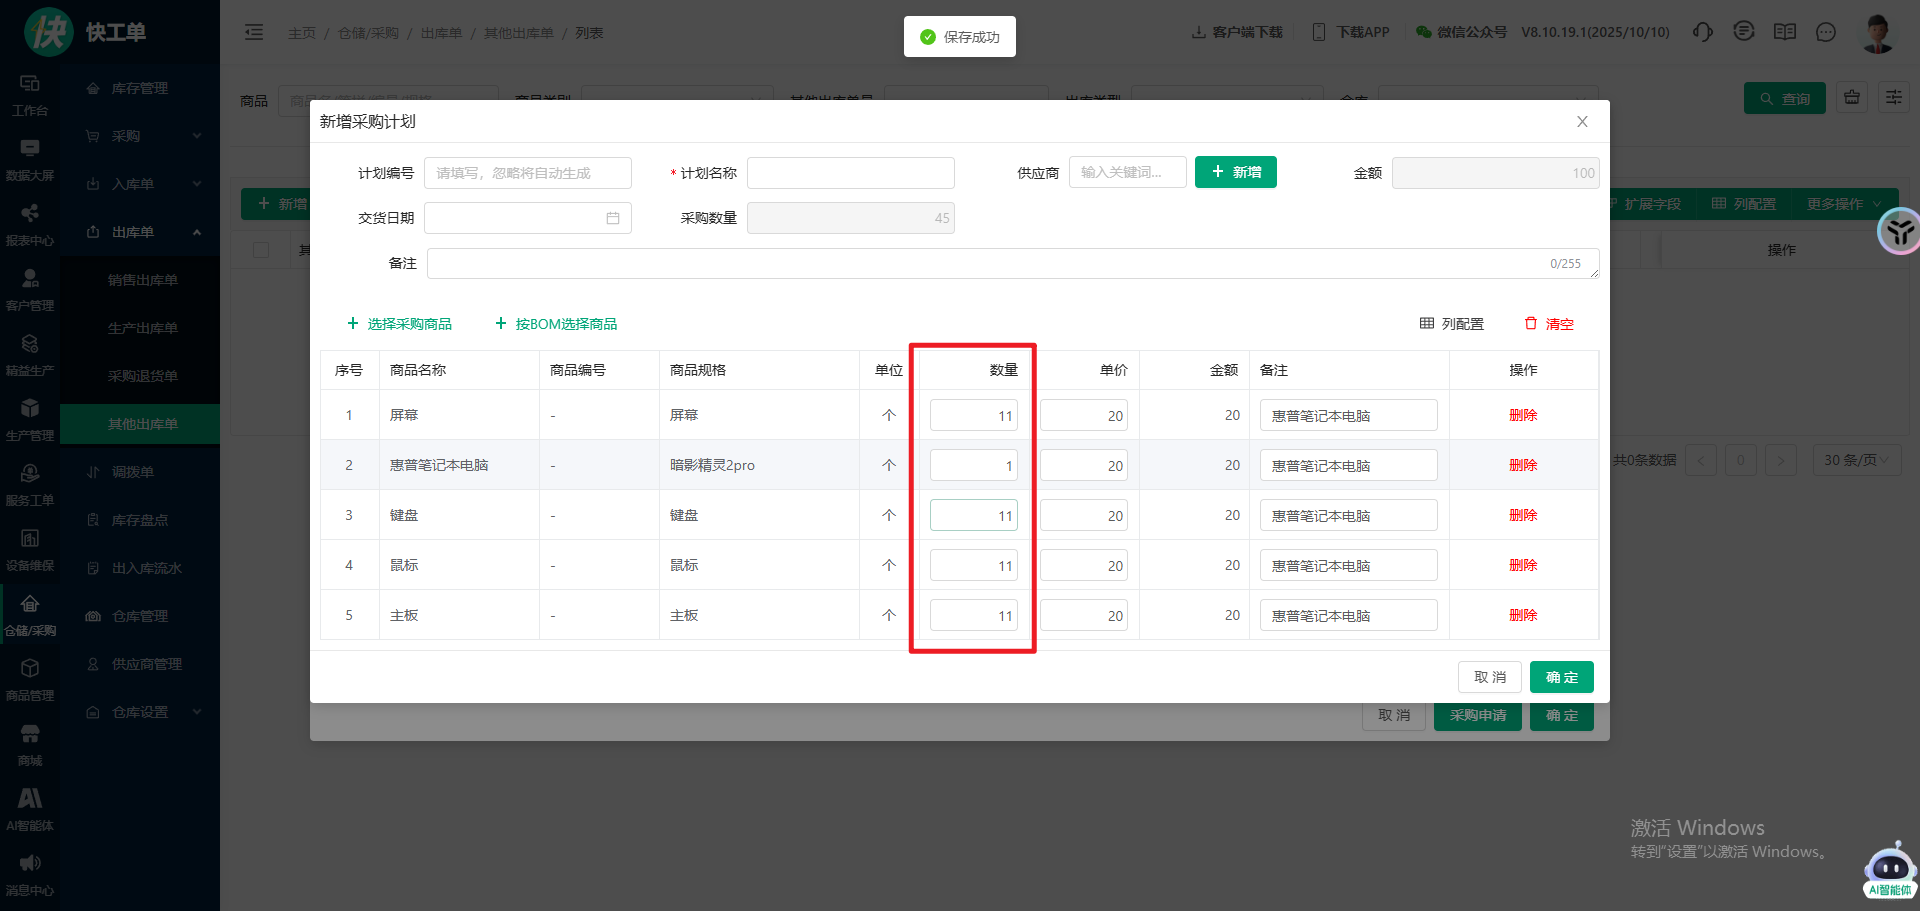Click the 选择采购商品 link

[x=399, y=324]
